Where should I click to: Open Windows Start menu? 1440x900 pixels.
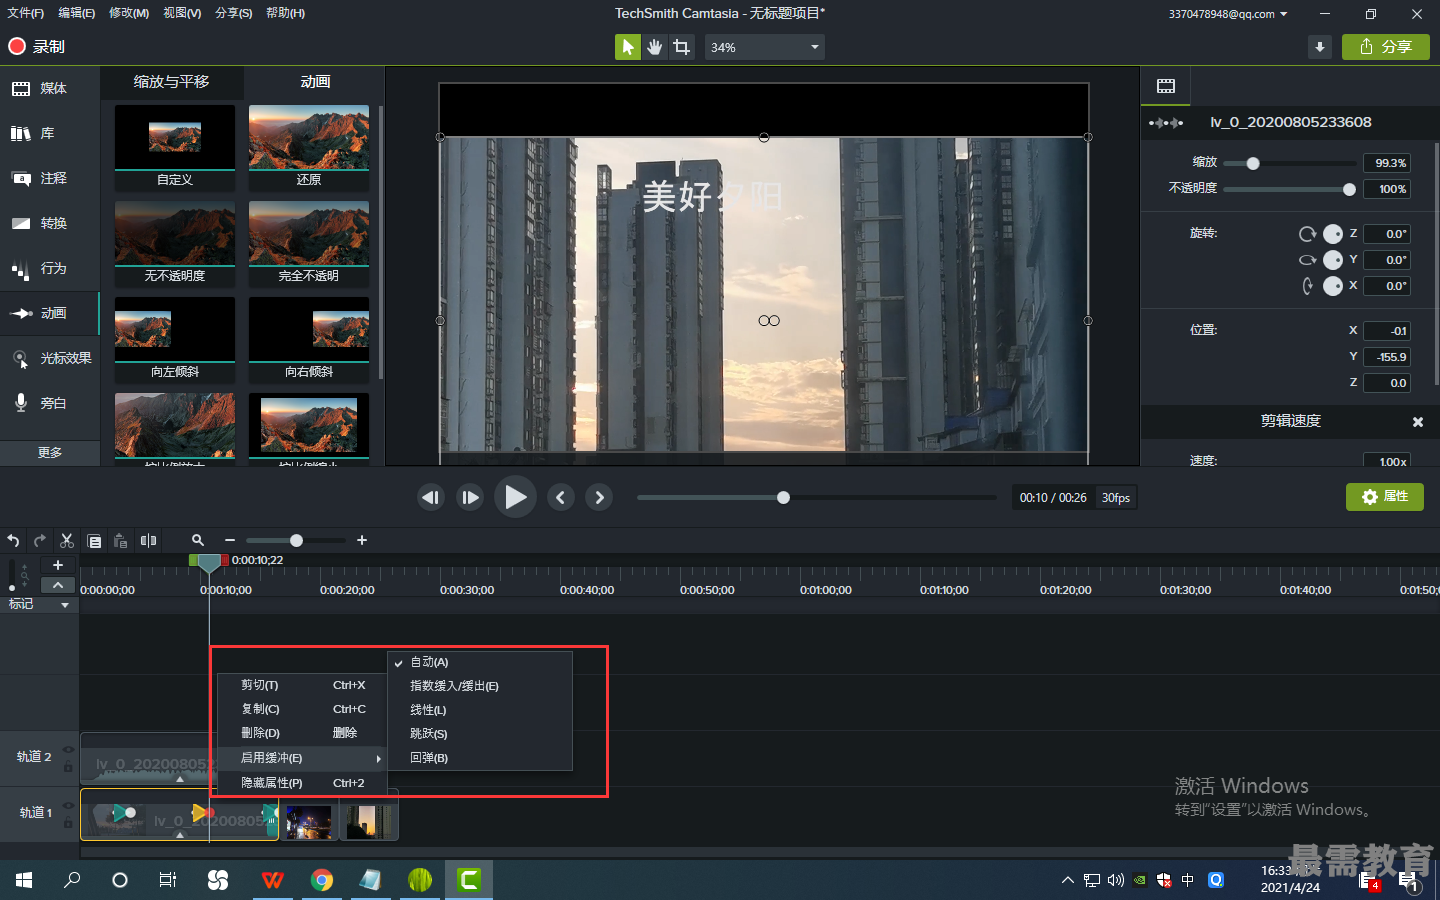point(24,880)
